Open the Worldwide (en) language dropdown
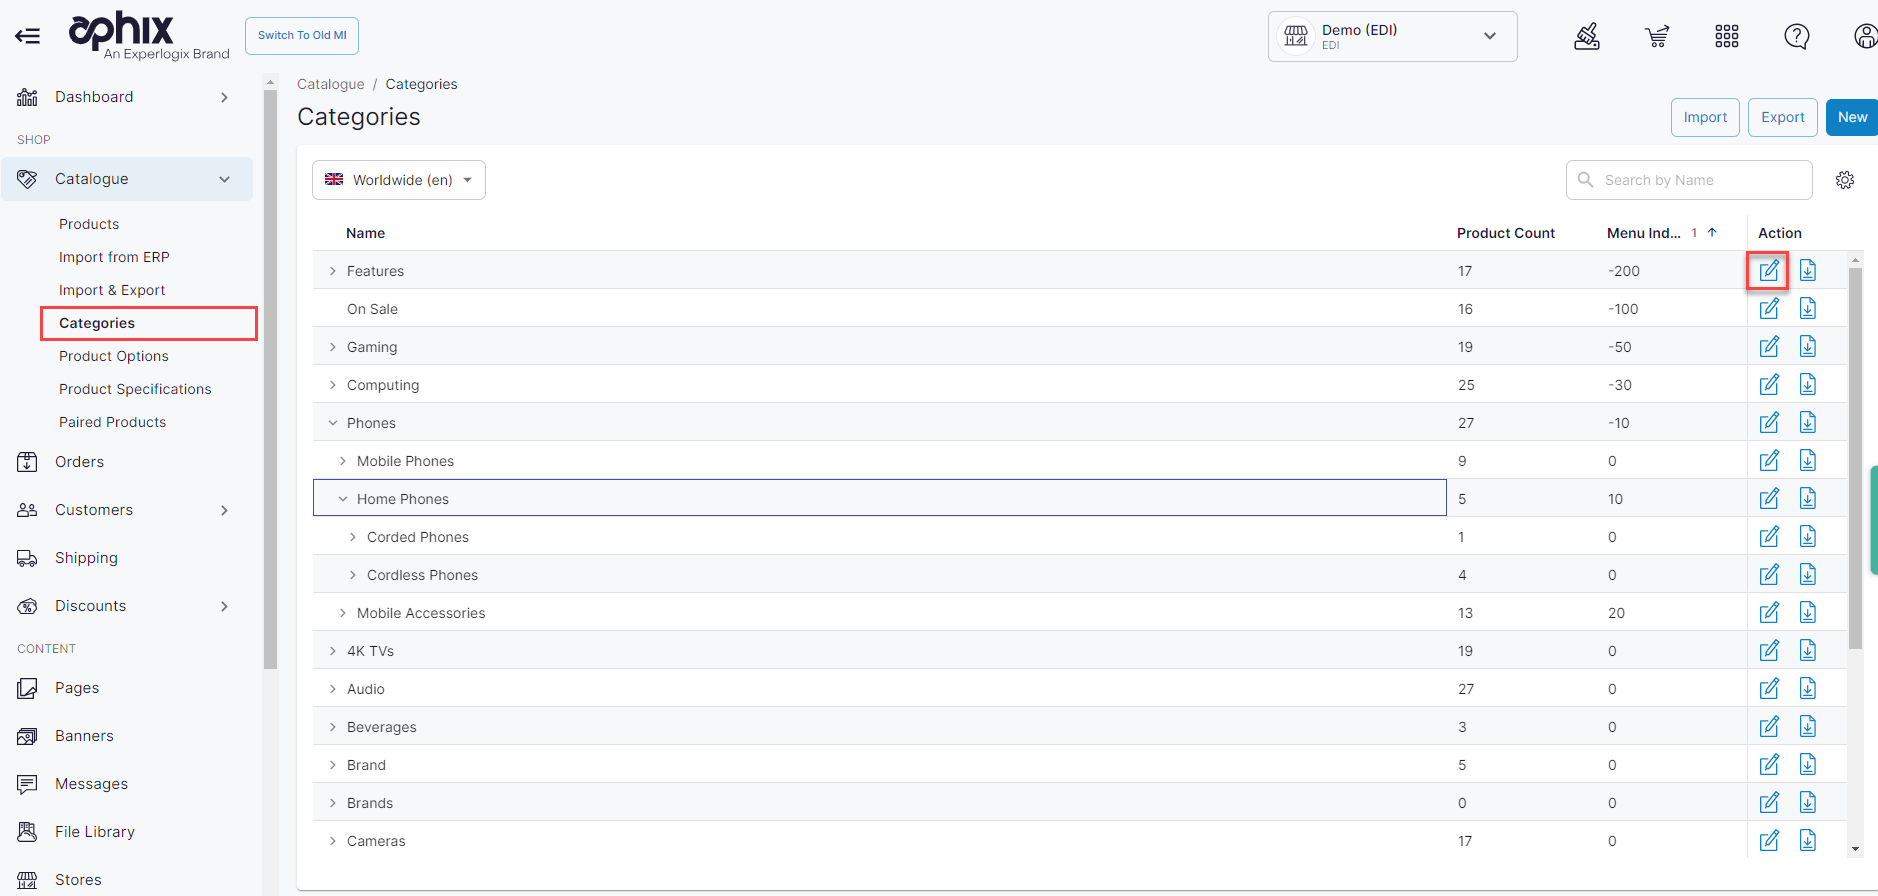The image size is (1878, 896). (x=399, y=180)
